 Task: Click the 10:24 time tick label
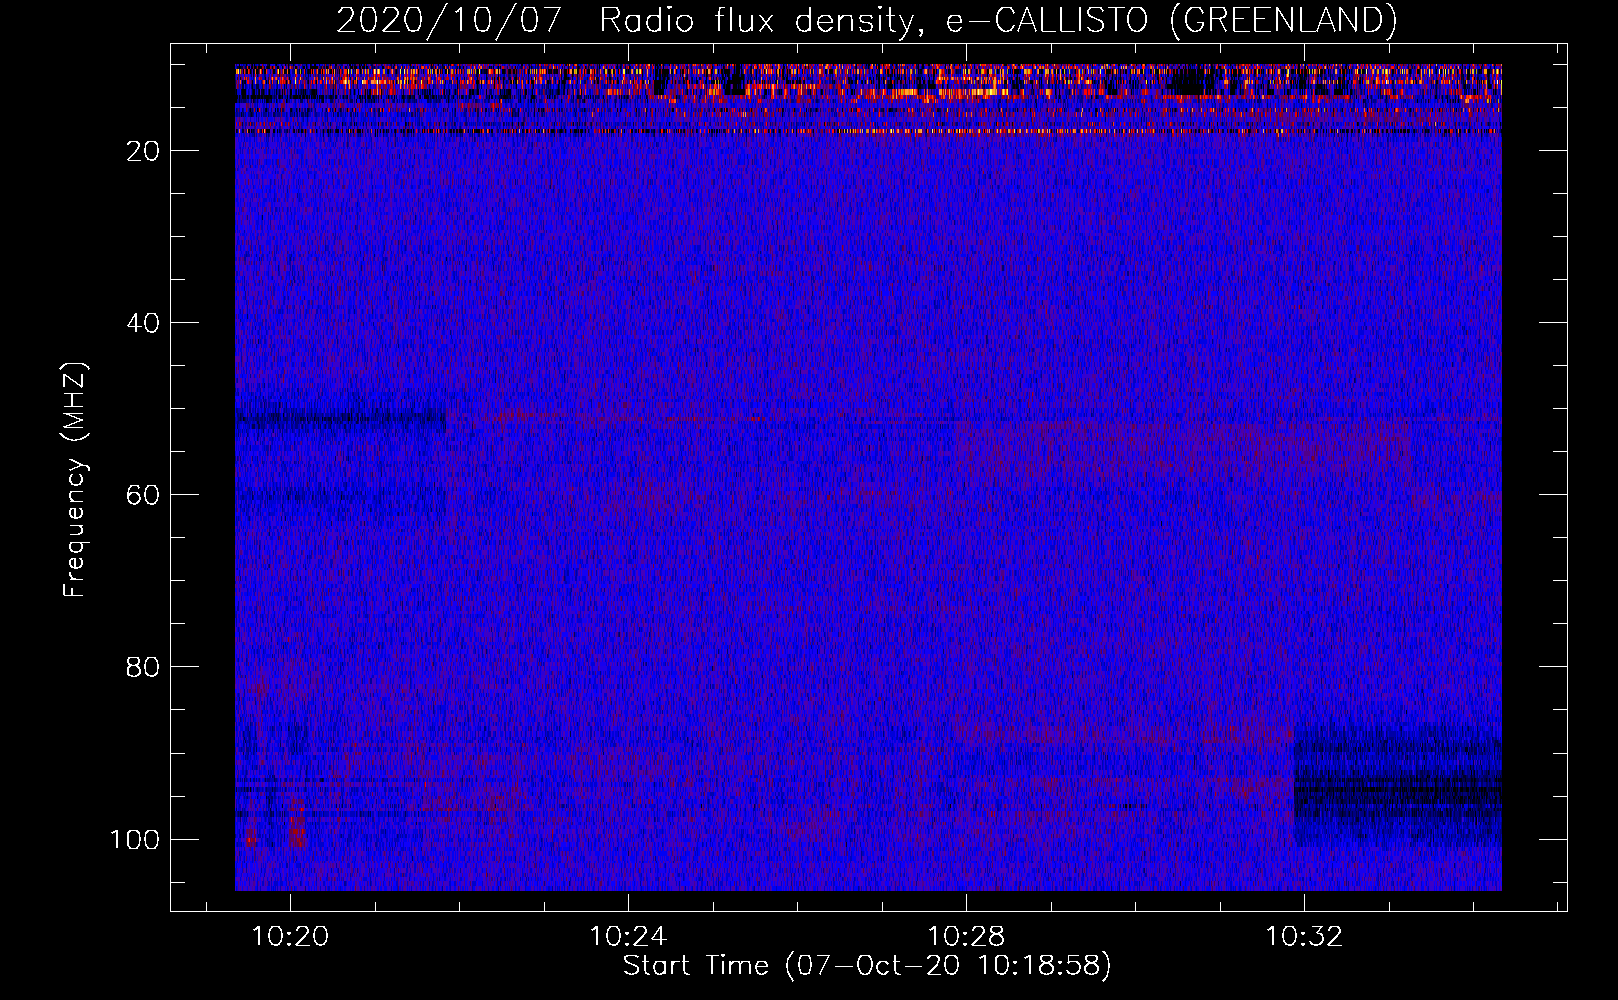coord(628,937)
